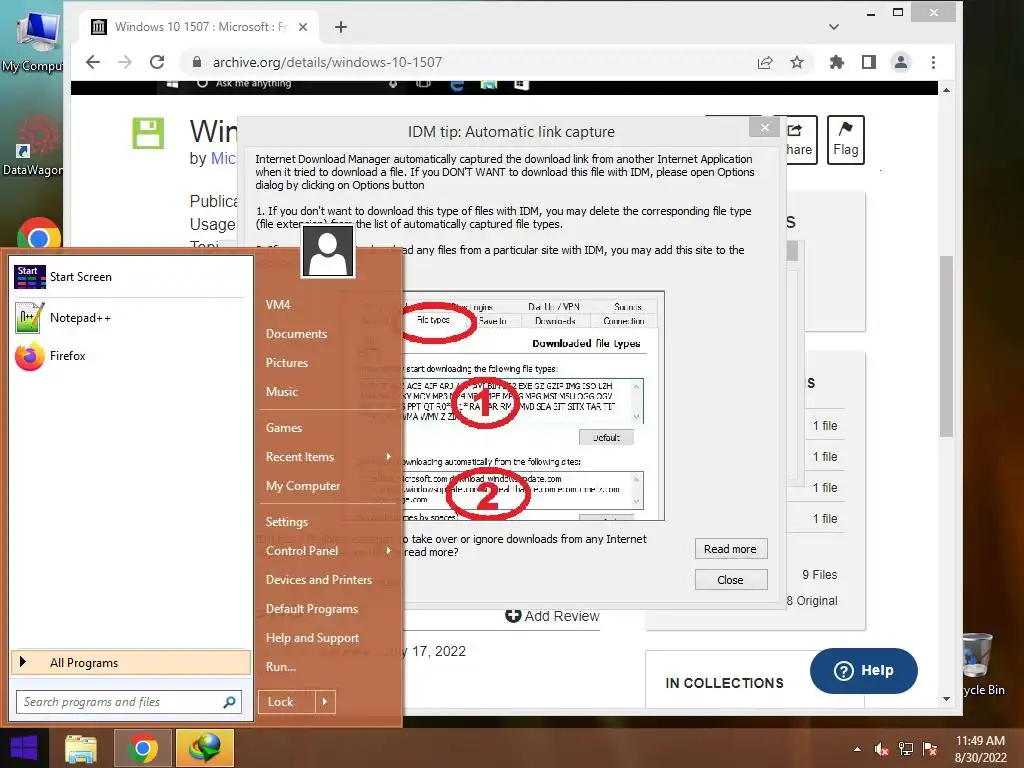Show hidden tray icons arrow
The width and height of the screenshot is (1024, 768).
(857, 749)
